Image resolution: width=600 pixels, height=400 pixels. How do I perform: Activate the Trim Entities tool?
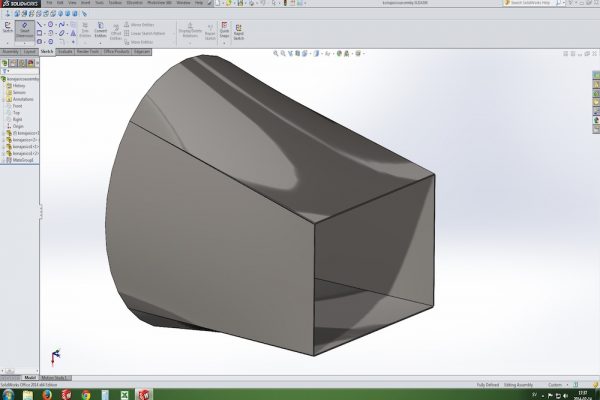click(86, 30)
